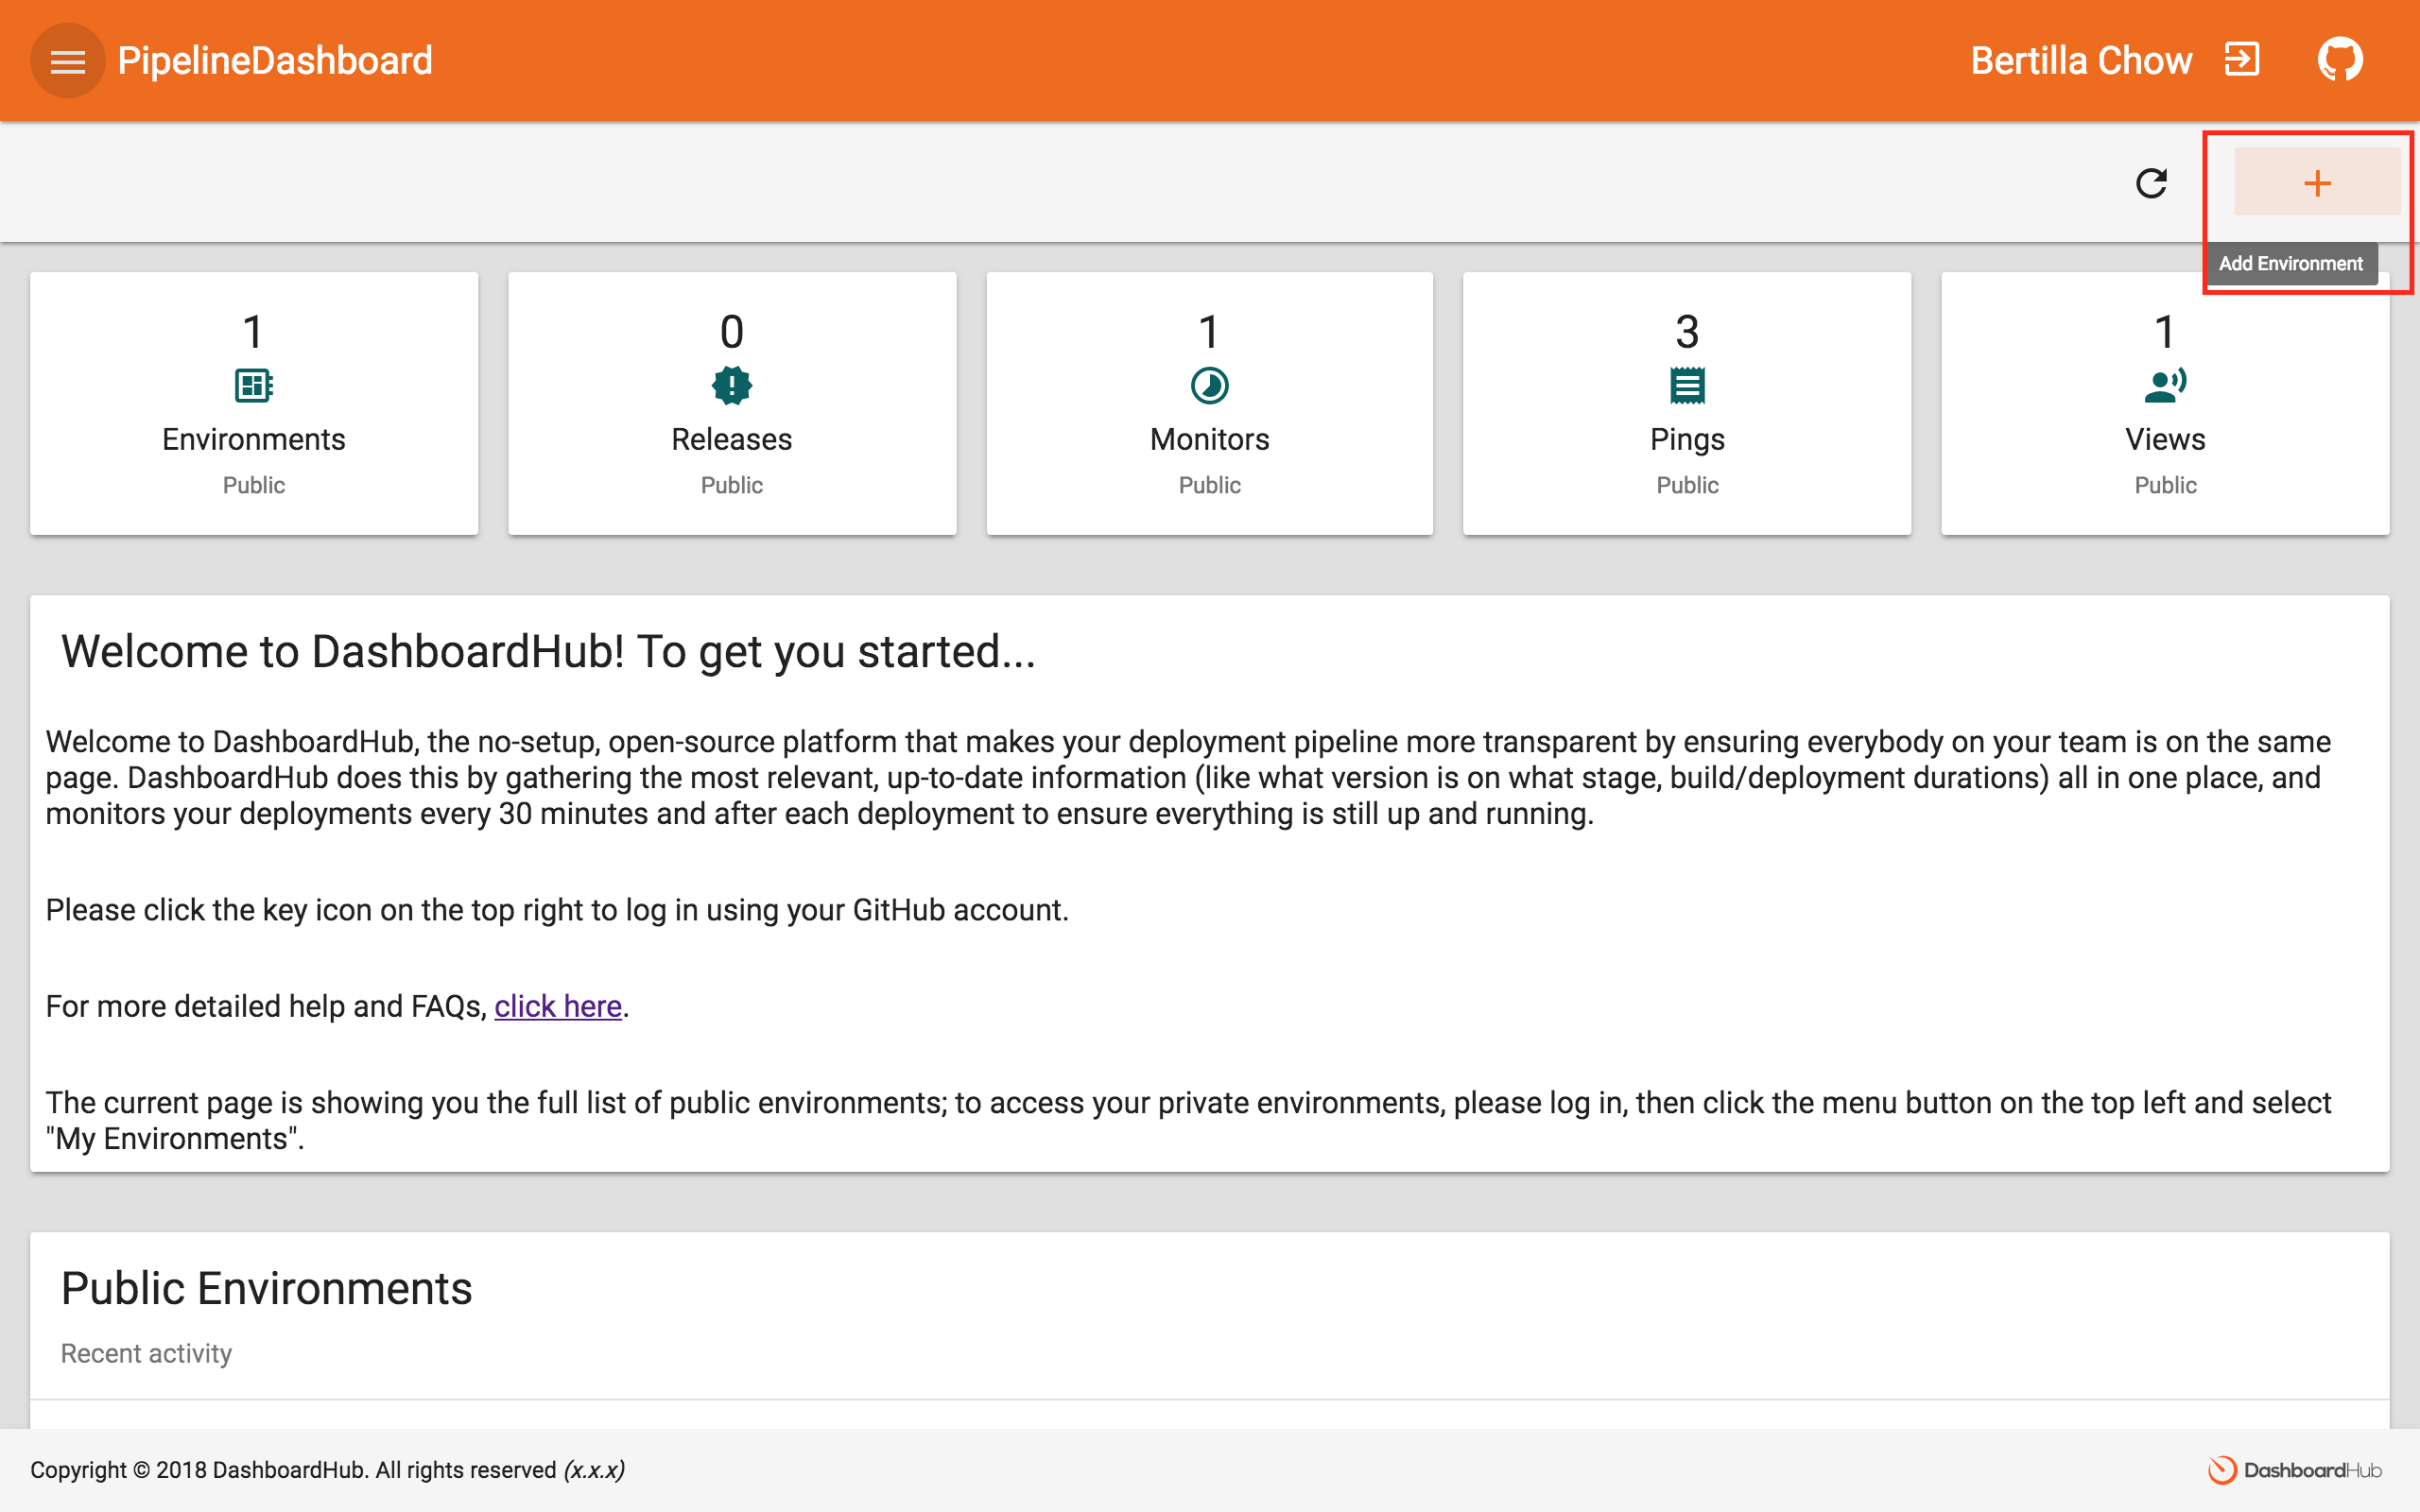Open the GitHub octocat icon link
The image size is (2420, 1512).
[x=2339, y=59]
